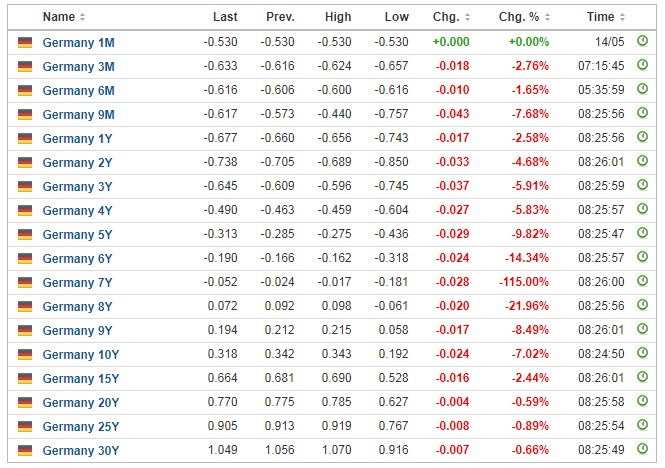The width and height of the screenshot is (665, 468).
Task: Click the clock icon in Germany 6M row
Action: pyautogui.click(x=643, y=89)
